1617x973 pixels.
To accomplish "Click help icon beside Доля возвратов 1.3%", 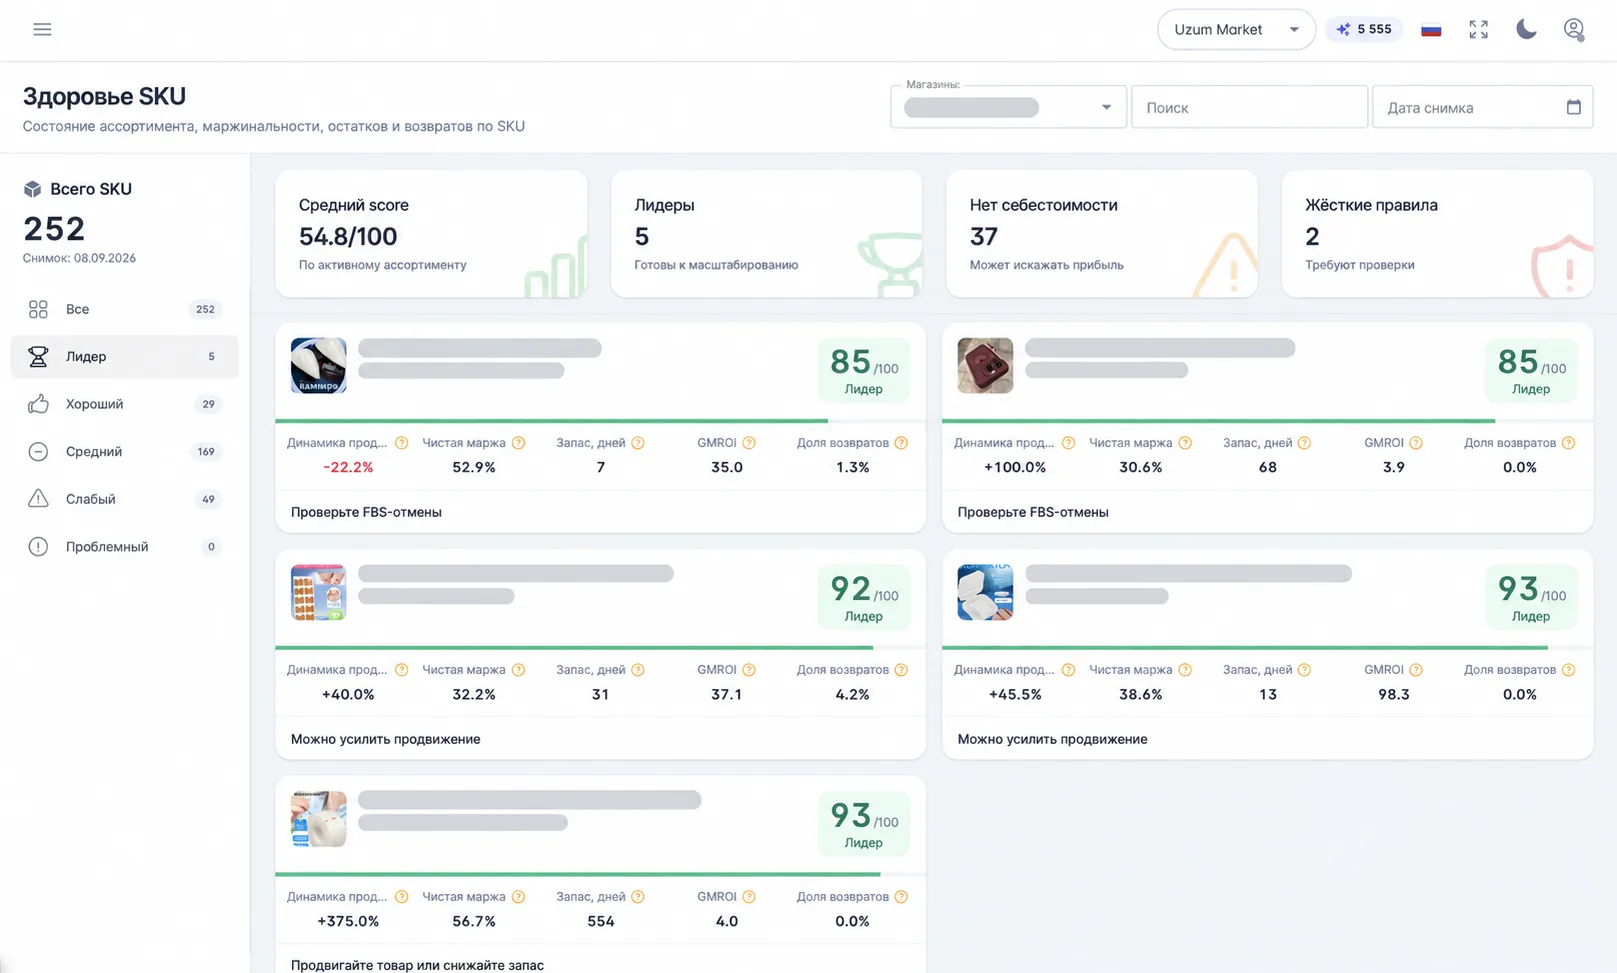I will (901, 443).
